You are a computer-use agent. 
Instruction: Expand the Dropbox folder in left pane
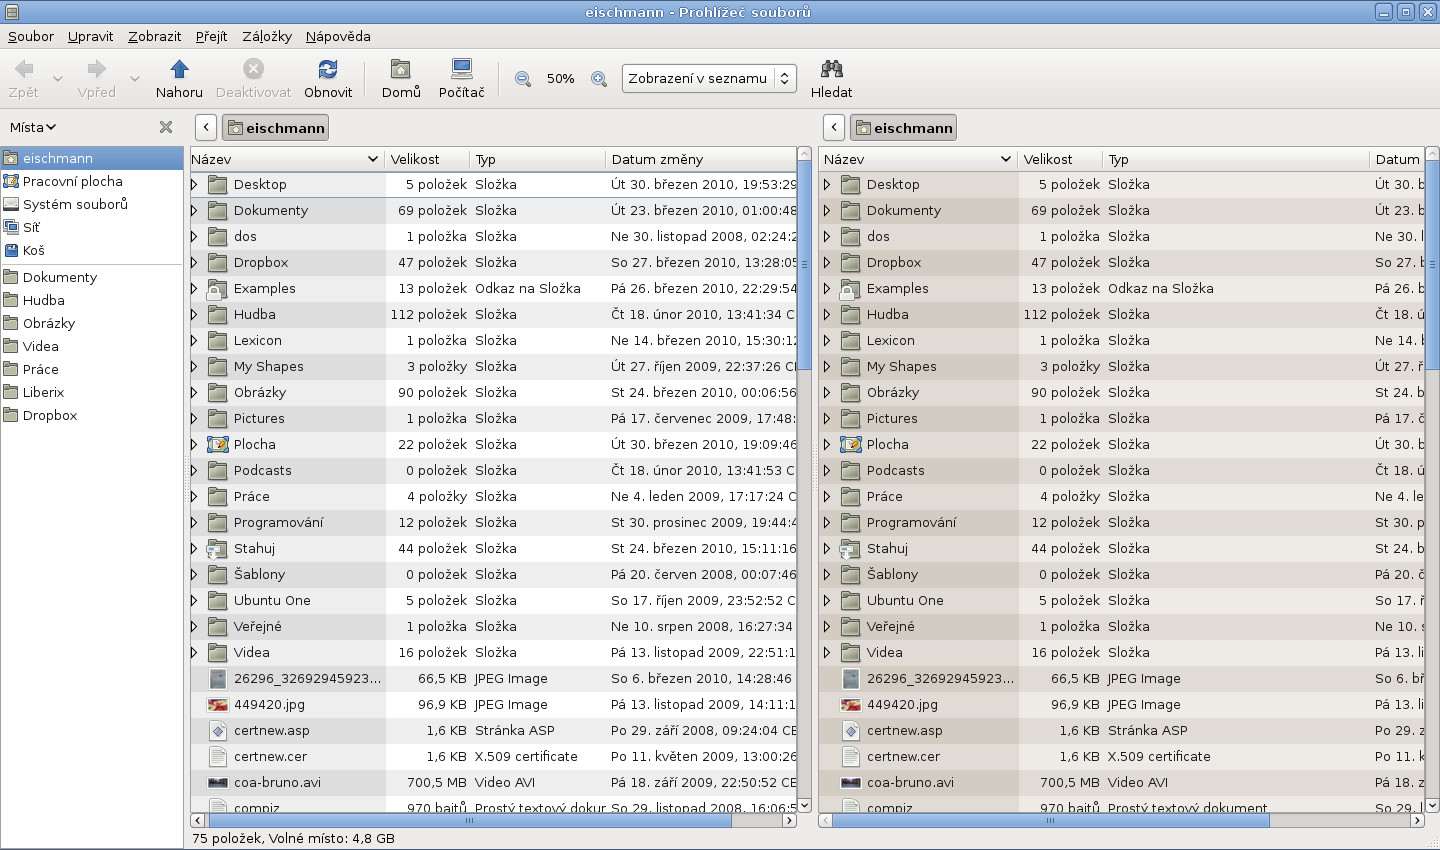pos(195,263)
